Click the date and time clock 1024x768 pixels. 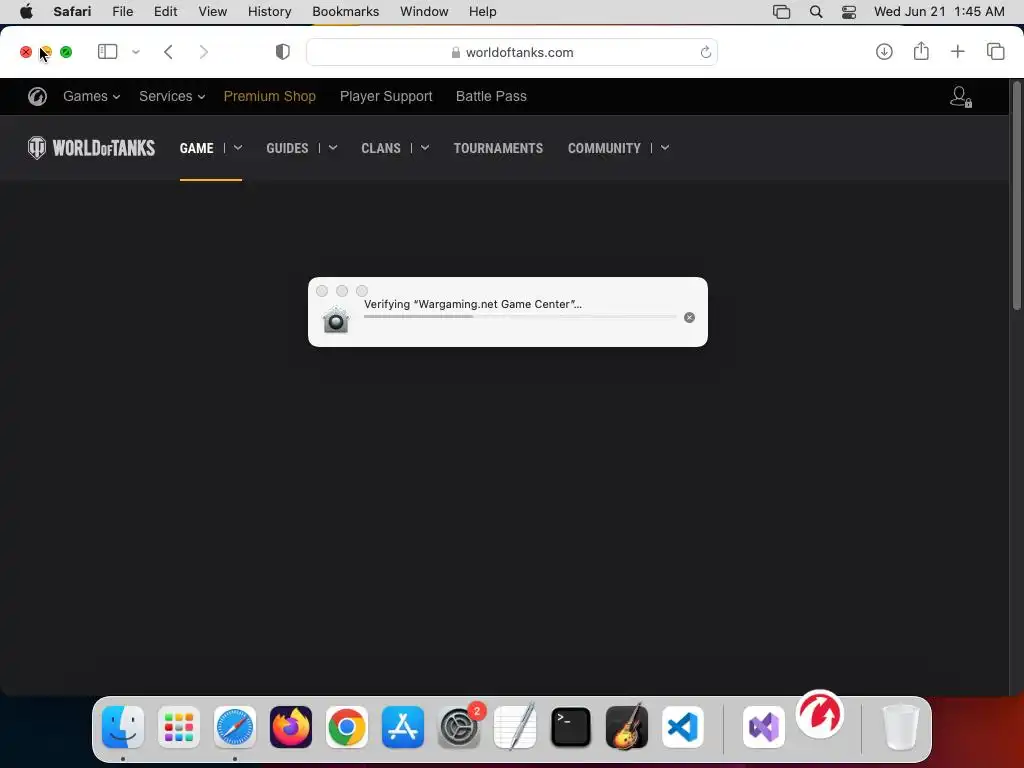[x=939, y=11]
